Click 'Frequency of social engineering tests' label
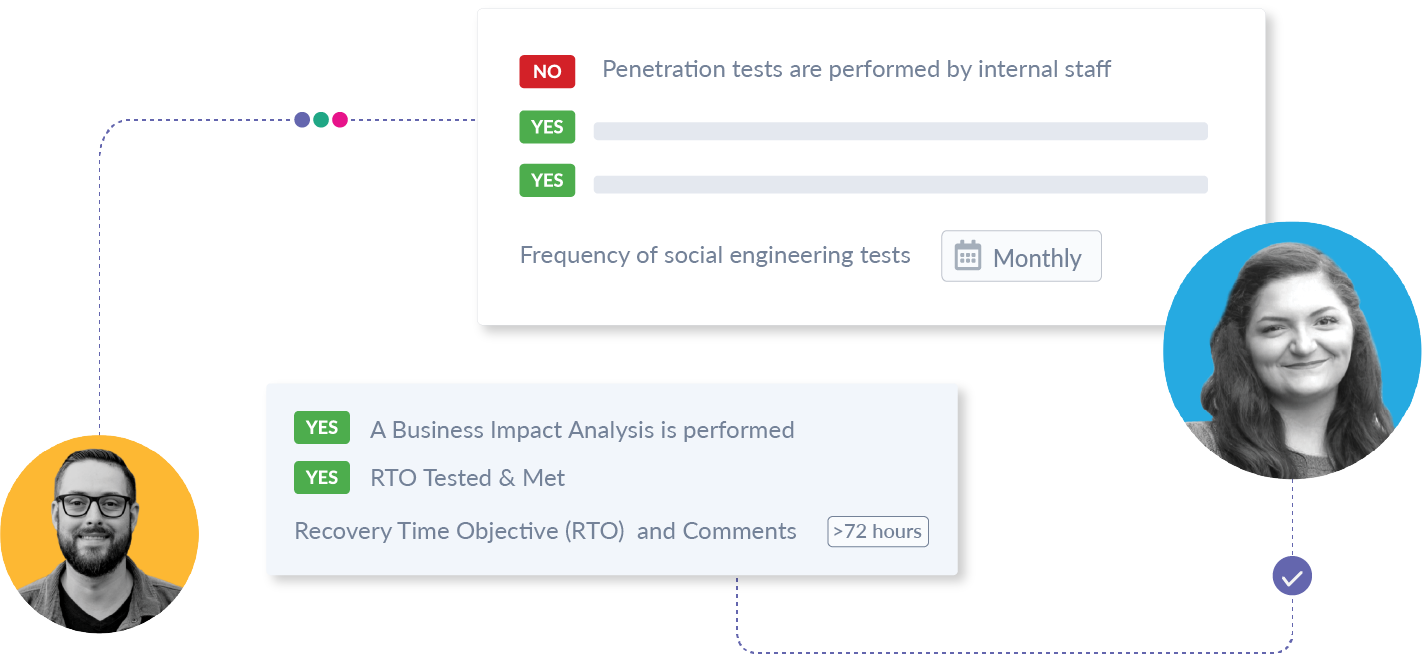The height and width of the screenshot is (655, 1422). tap(715, 255)
